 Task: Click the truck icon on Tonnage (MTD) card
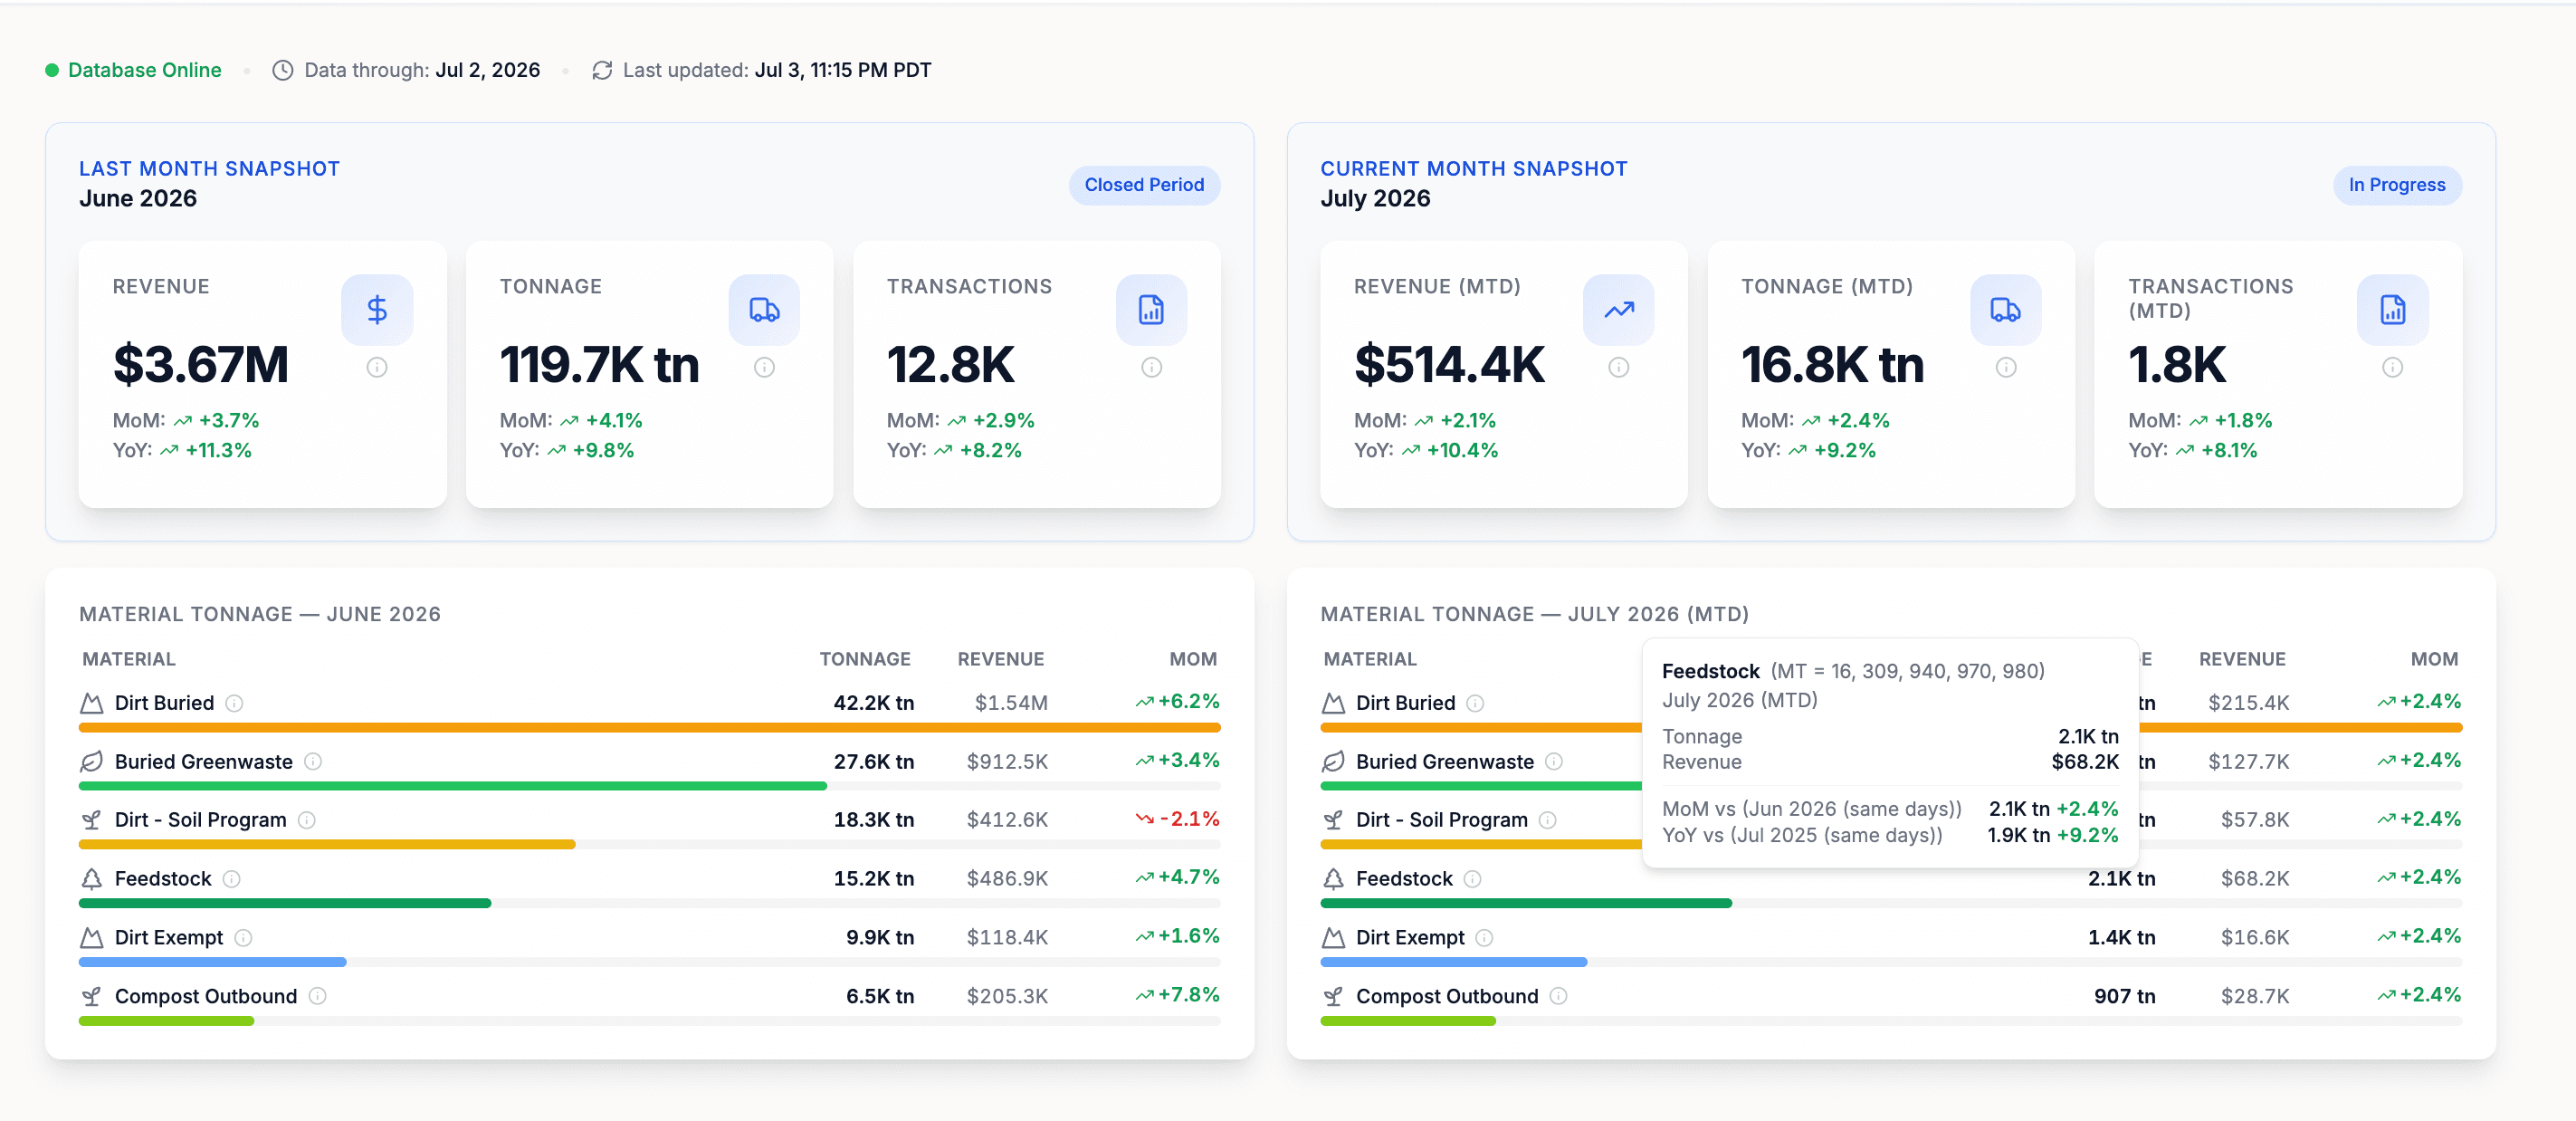point(2005,310)
